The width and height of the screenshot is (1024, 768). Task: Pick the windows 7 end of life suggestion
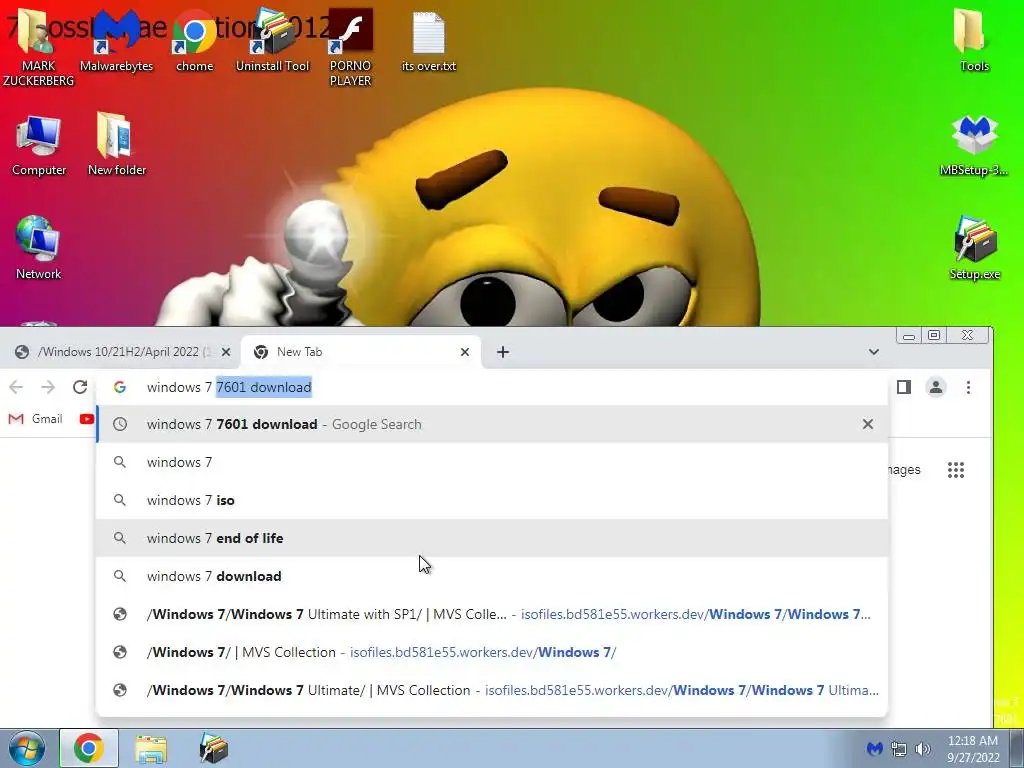(x=492, y=538)
